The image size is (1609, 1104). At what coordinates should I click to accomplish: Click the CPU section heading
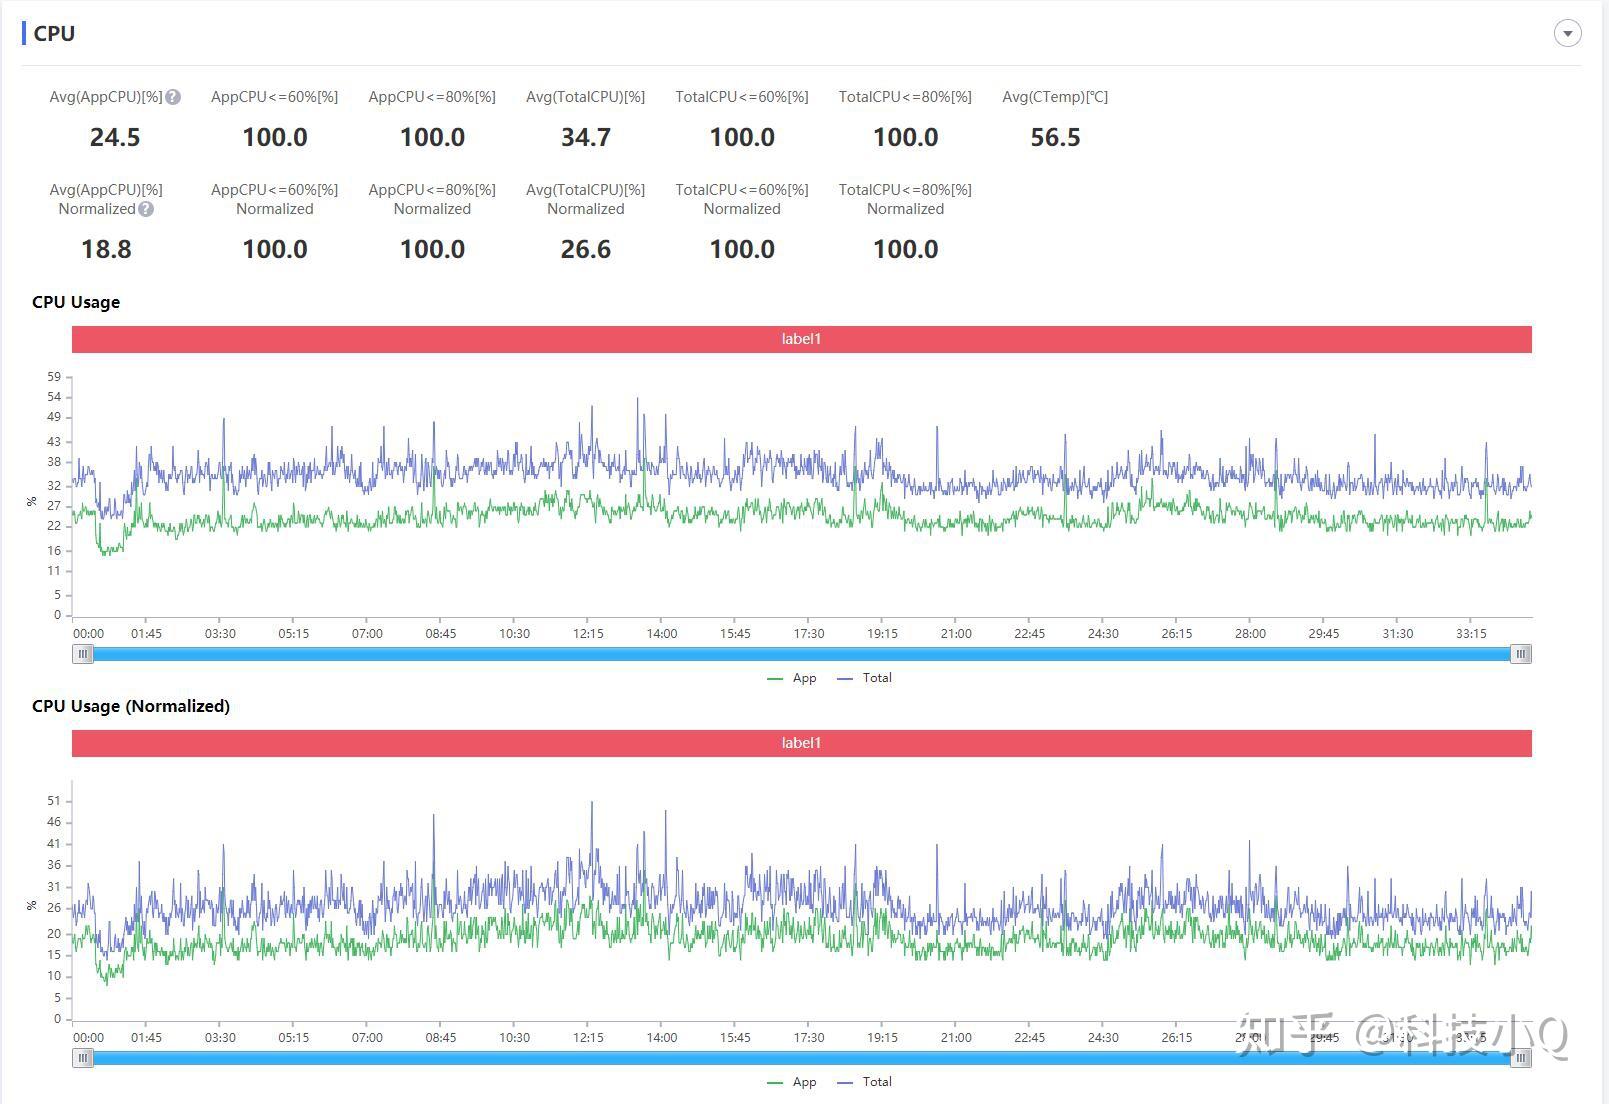pos(54,33)
